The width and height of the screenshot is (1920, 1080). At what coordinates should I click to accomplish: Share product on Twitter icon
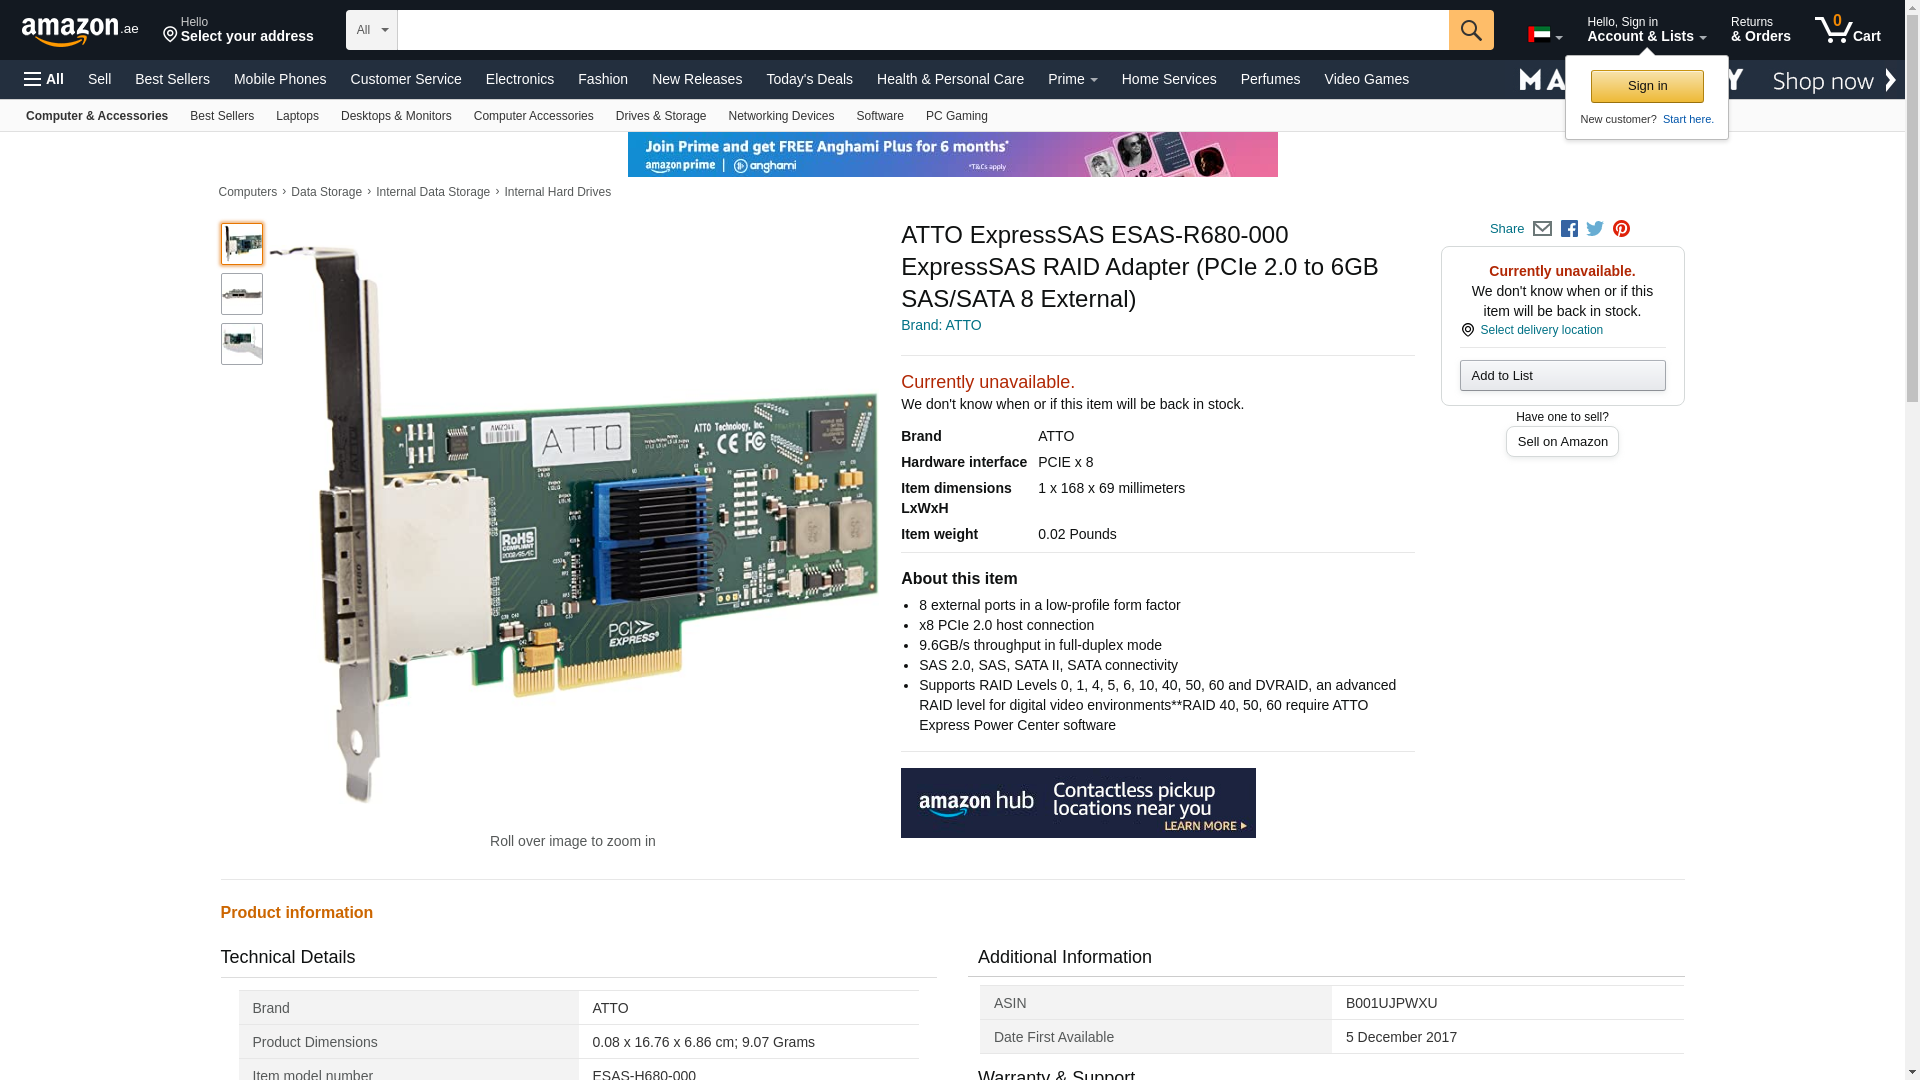[1595, 229]
